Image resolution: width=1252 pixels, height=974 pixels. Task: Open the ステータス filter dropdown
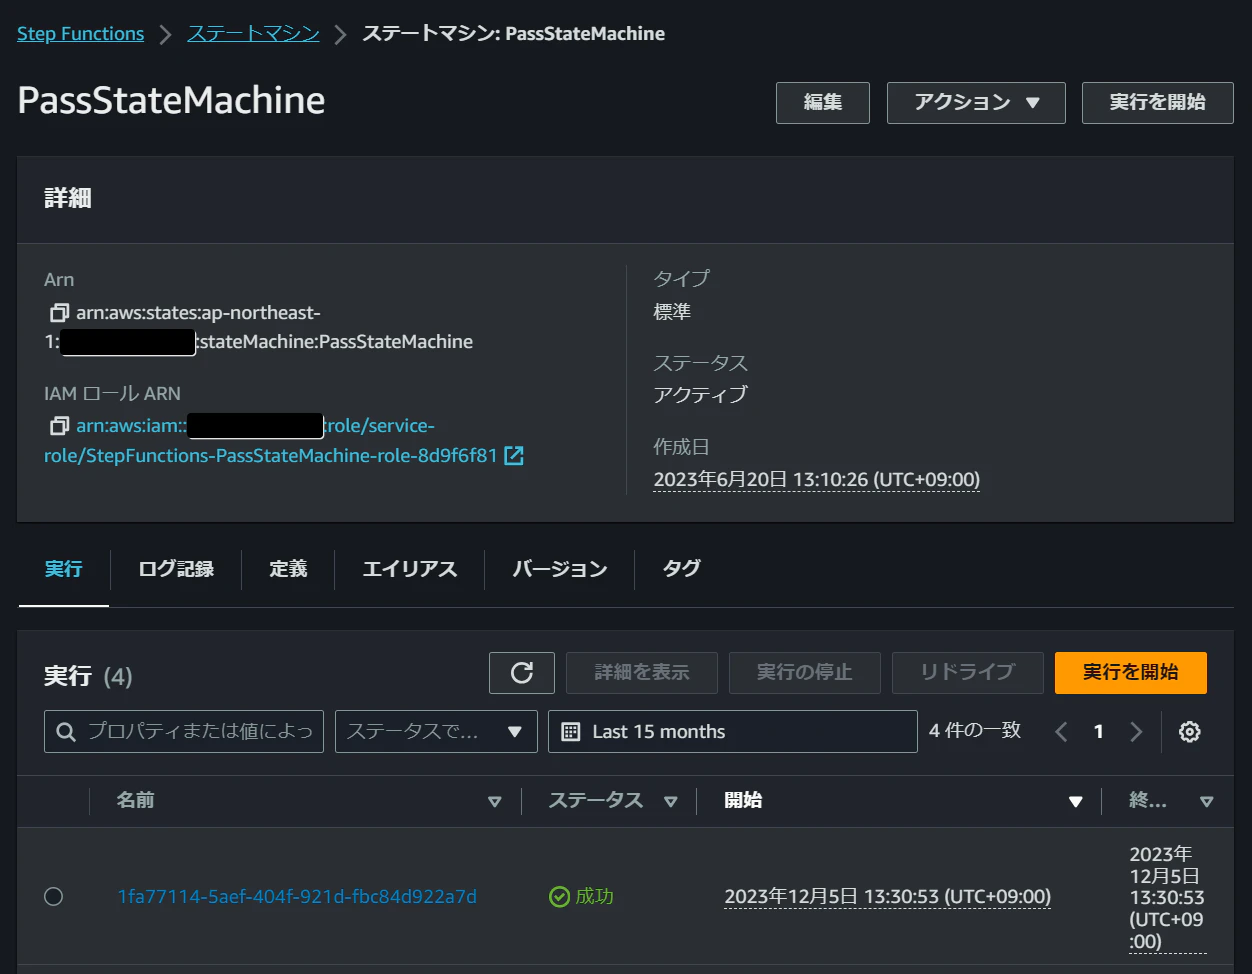pos(436,732)
